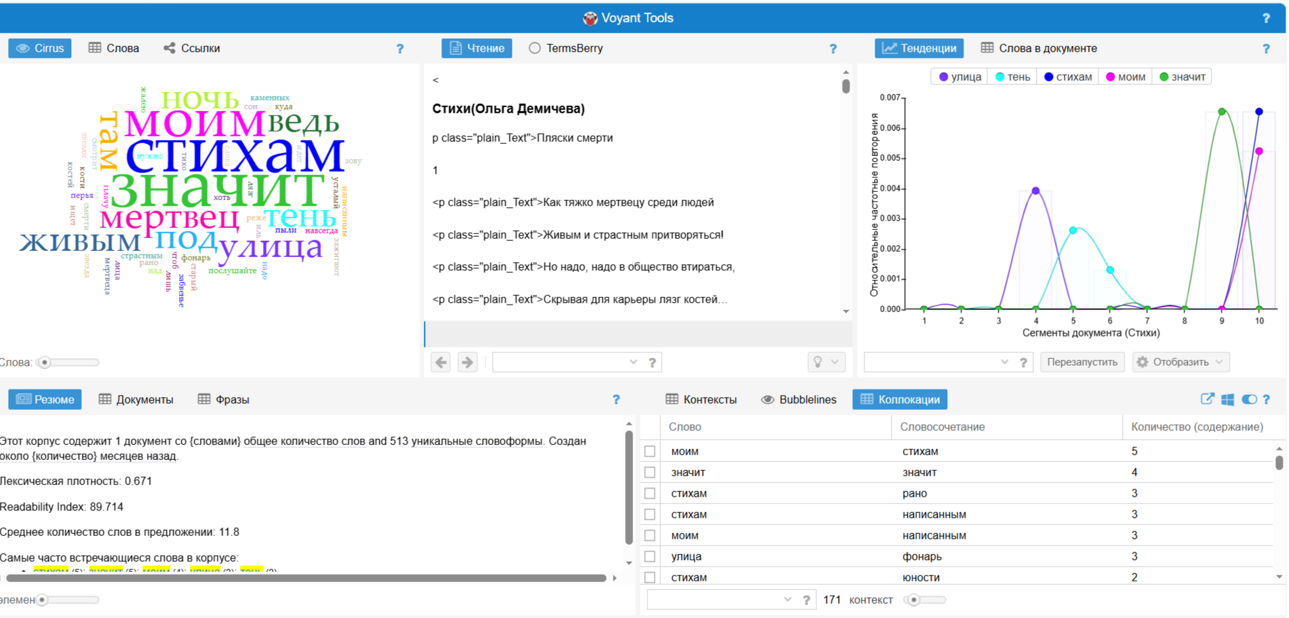Tick checkbox for row значит – значит
This screenshot has width=1289, height=618.
click(x=650, y=472)
